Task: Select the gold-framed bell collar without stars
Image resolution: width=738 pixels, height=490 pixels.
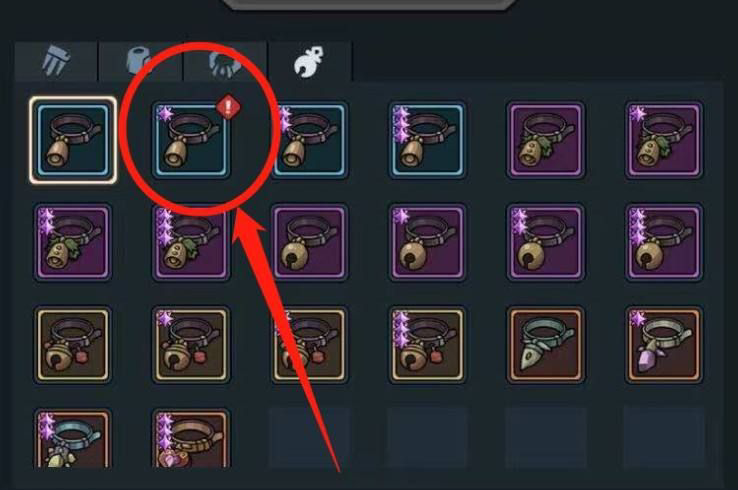Action: pyautogui.click(x=73, y=344)
